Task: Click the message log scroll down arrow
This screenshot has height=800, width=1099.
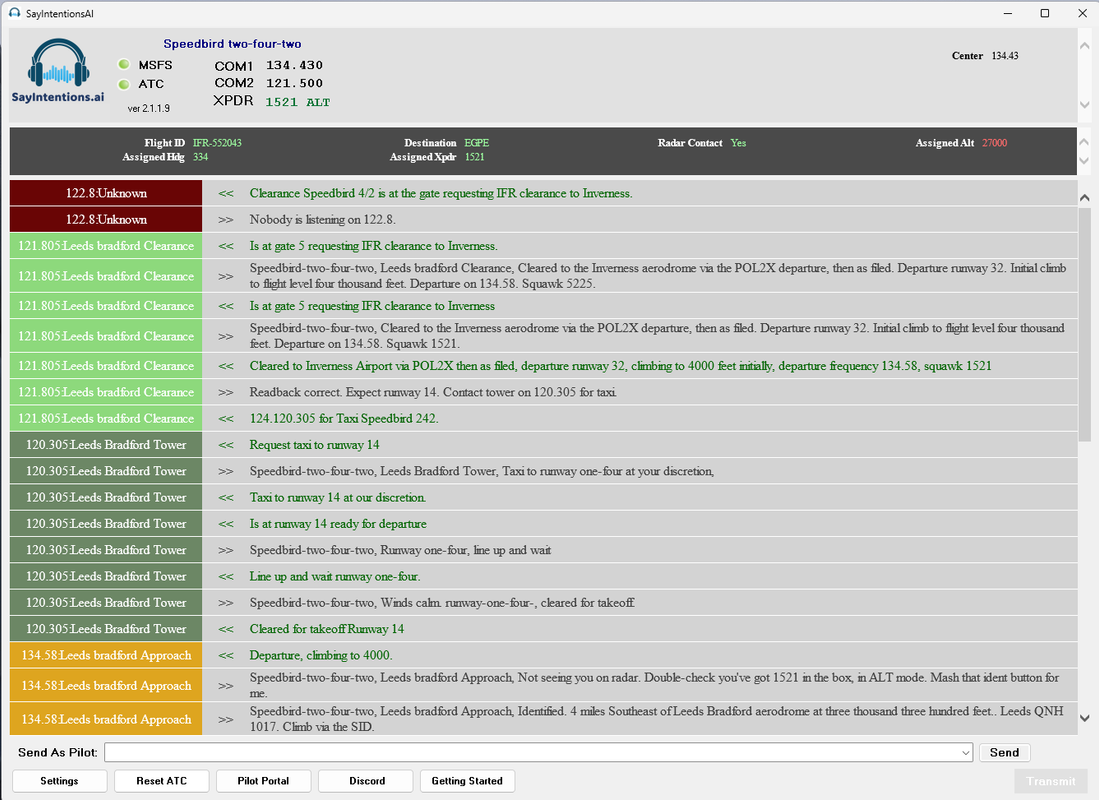Action: 1084,718
